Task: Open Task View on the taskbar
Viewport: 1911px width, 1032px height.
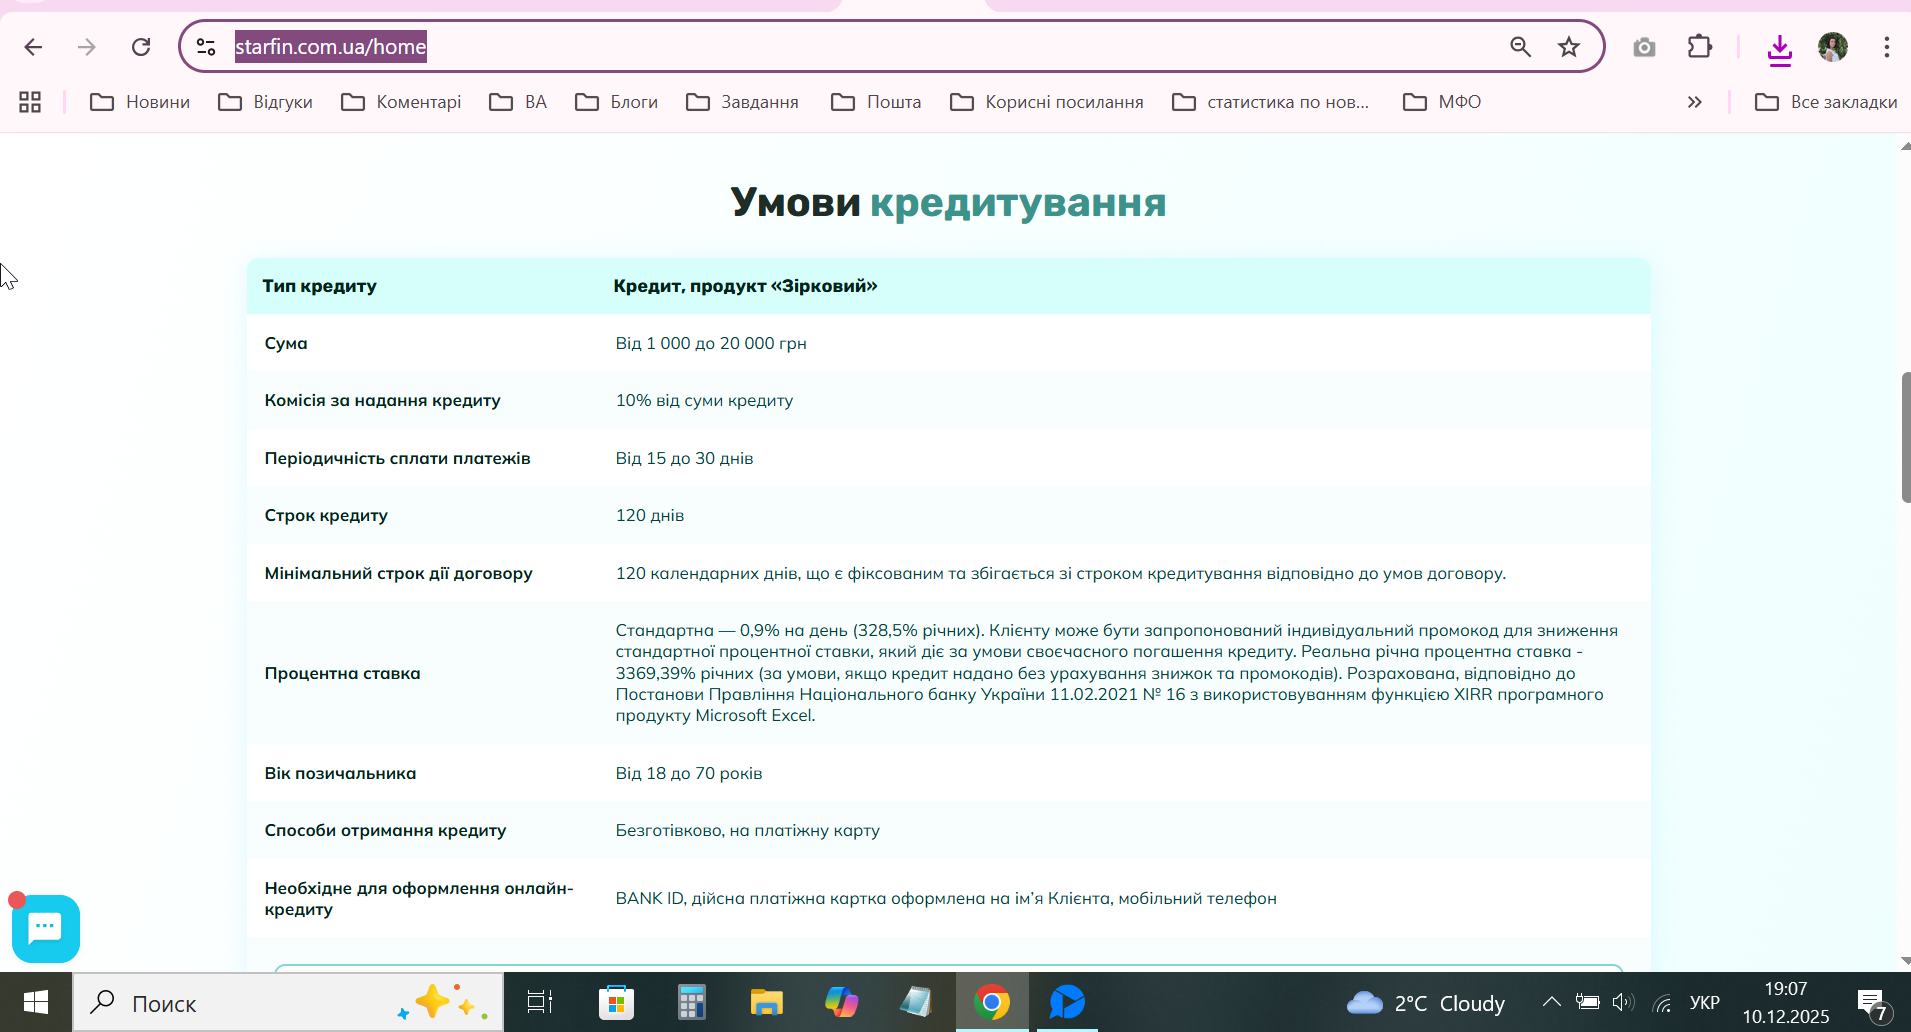Action: click(540, 1002)
